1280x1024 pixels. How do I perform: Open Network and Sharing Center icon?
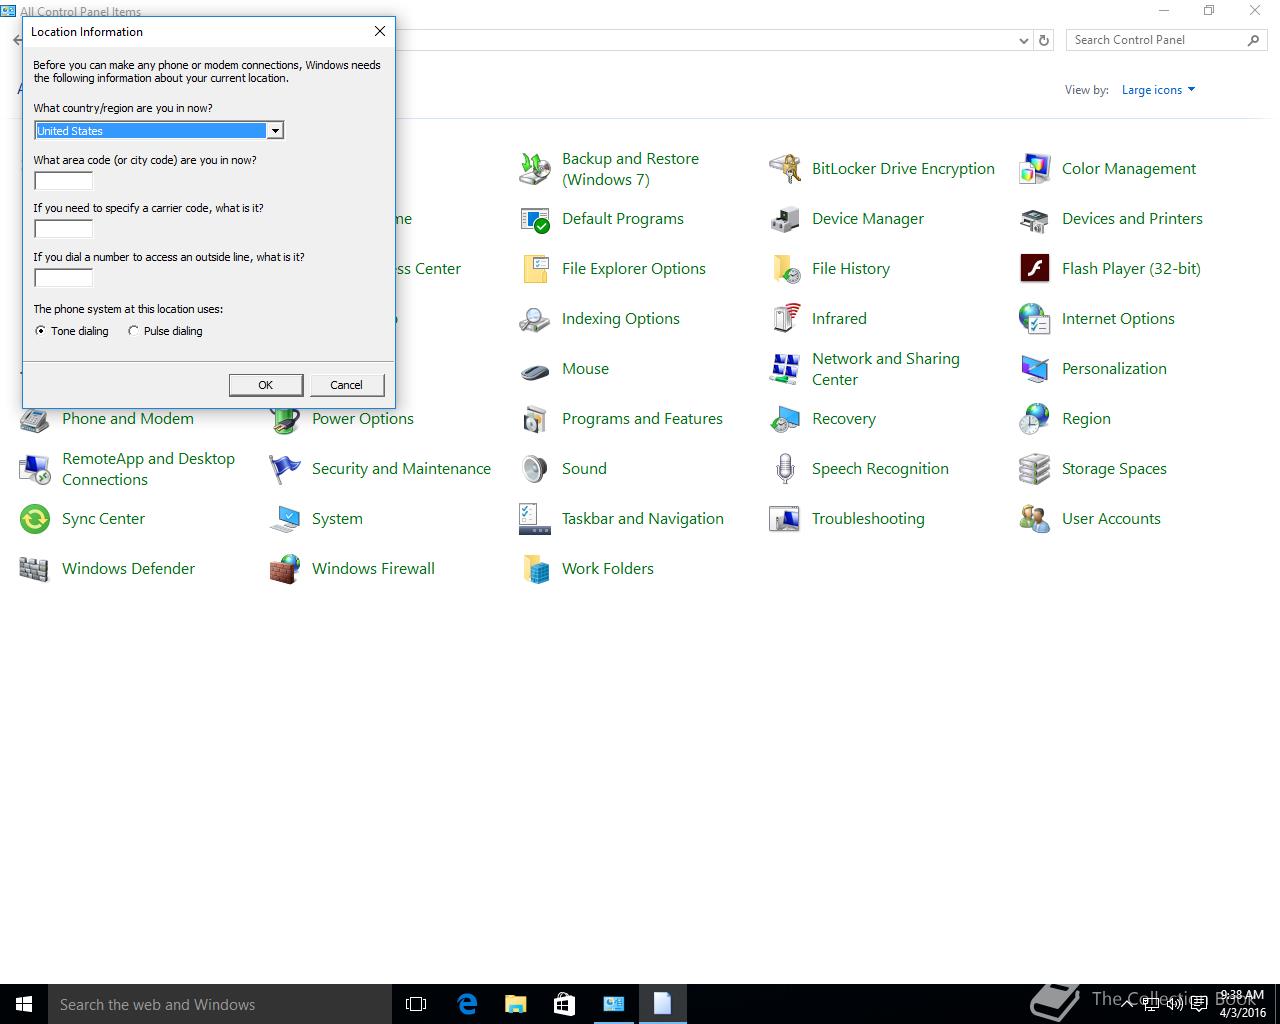pyautogui.click(x=785, y=369)
